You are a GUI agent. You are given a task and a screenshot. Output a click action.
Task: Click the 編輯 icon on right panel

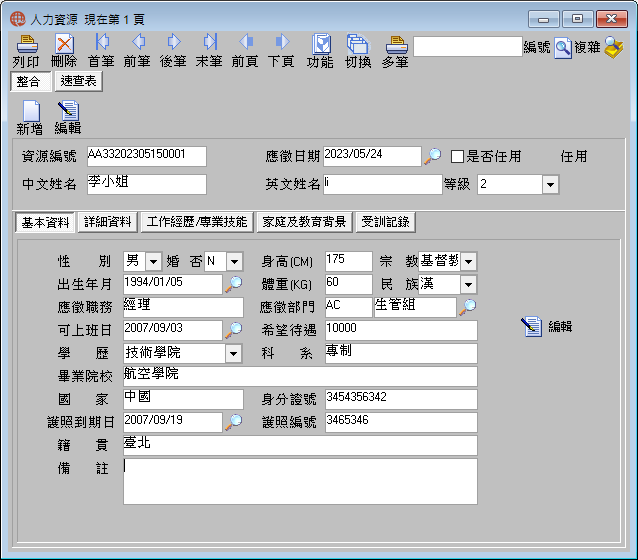tap(531, 326)
